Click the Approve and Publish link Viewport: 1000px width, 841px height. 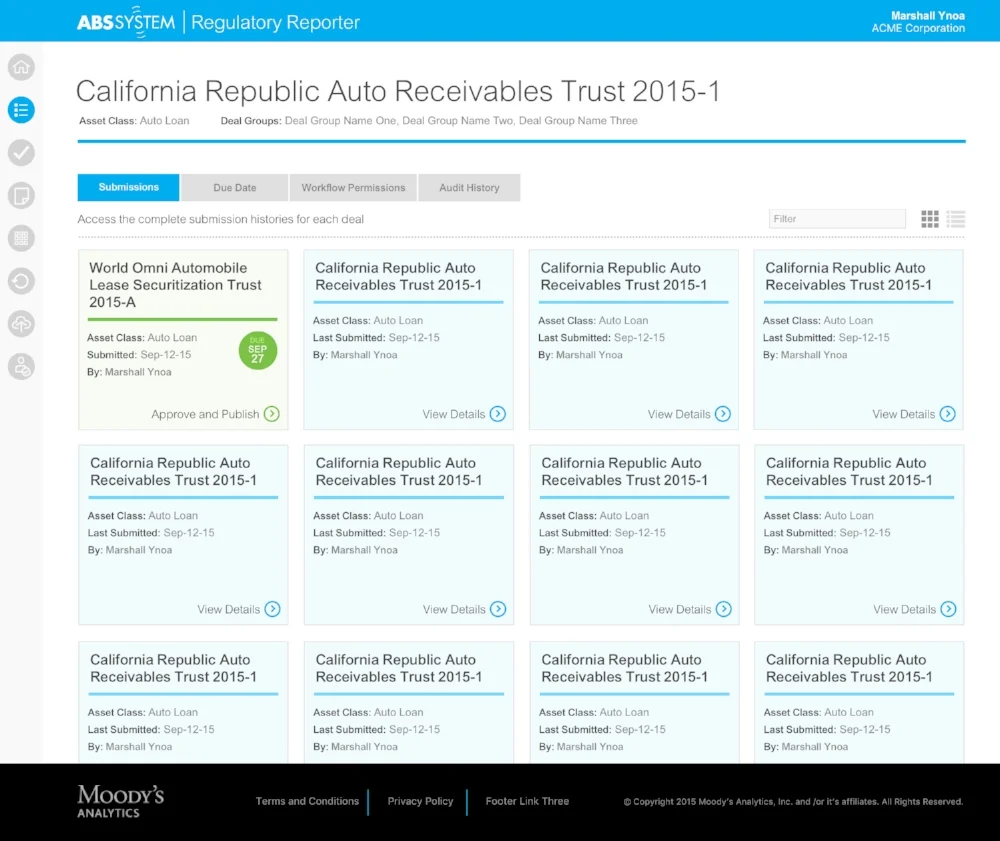coord(205,414)
